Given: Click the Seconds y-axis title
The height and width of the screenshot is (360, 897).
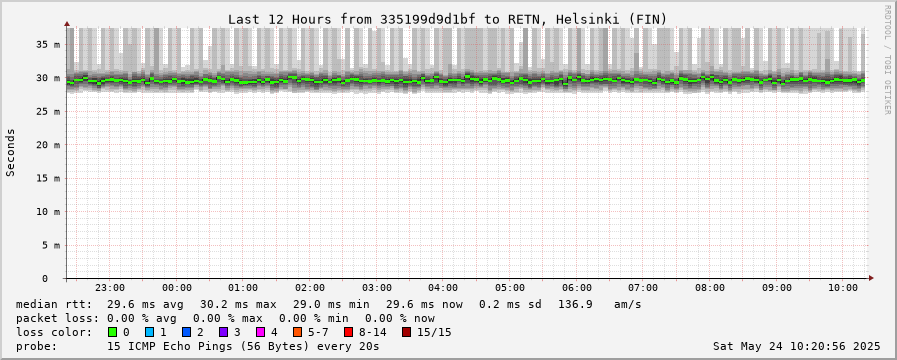Looking at the screenshot, I should coord(10,152).
